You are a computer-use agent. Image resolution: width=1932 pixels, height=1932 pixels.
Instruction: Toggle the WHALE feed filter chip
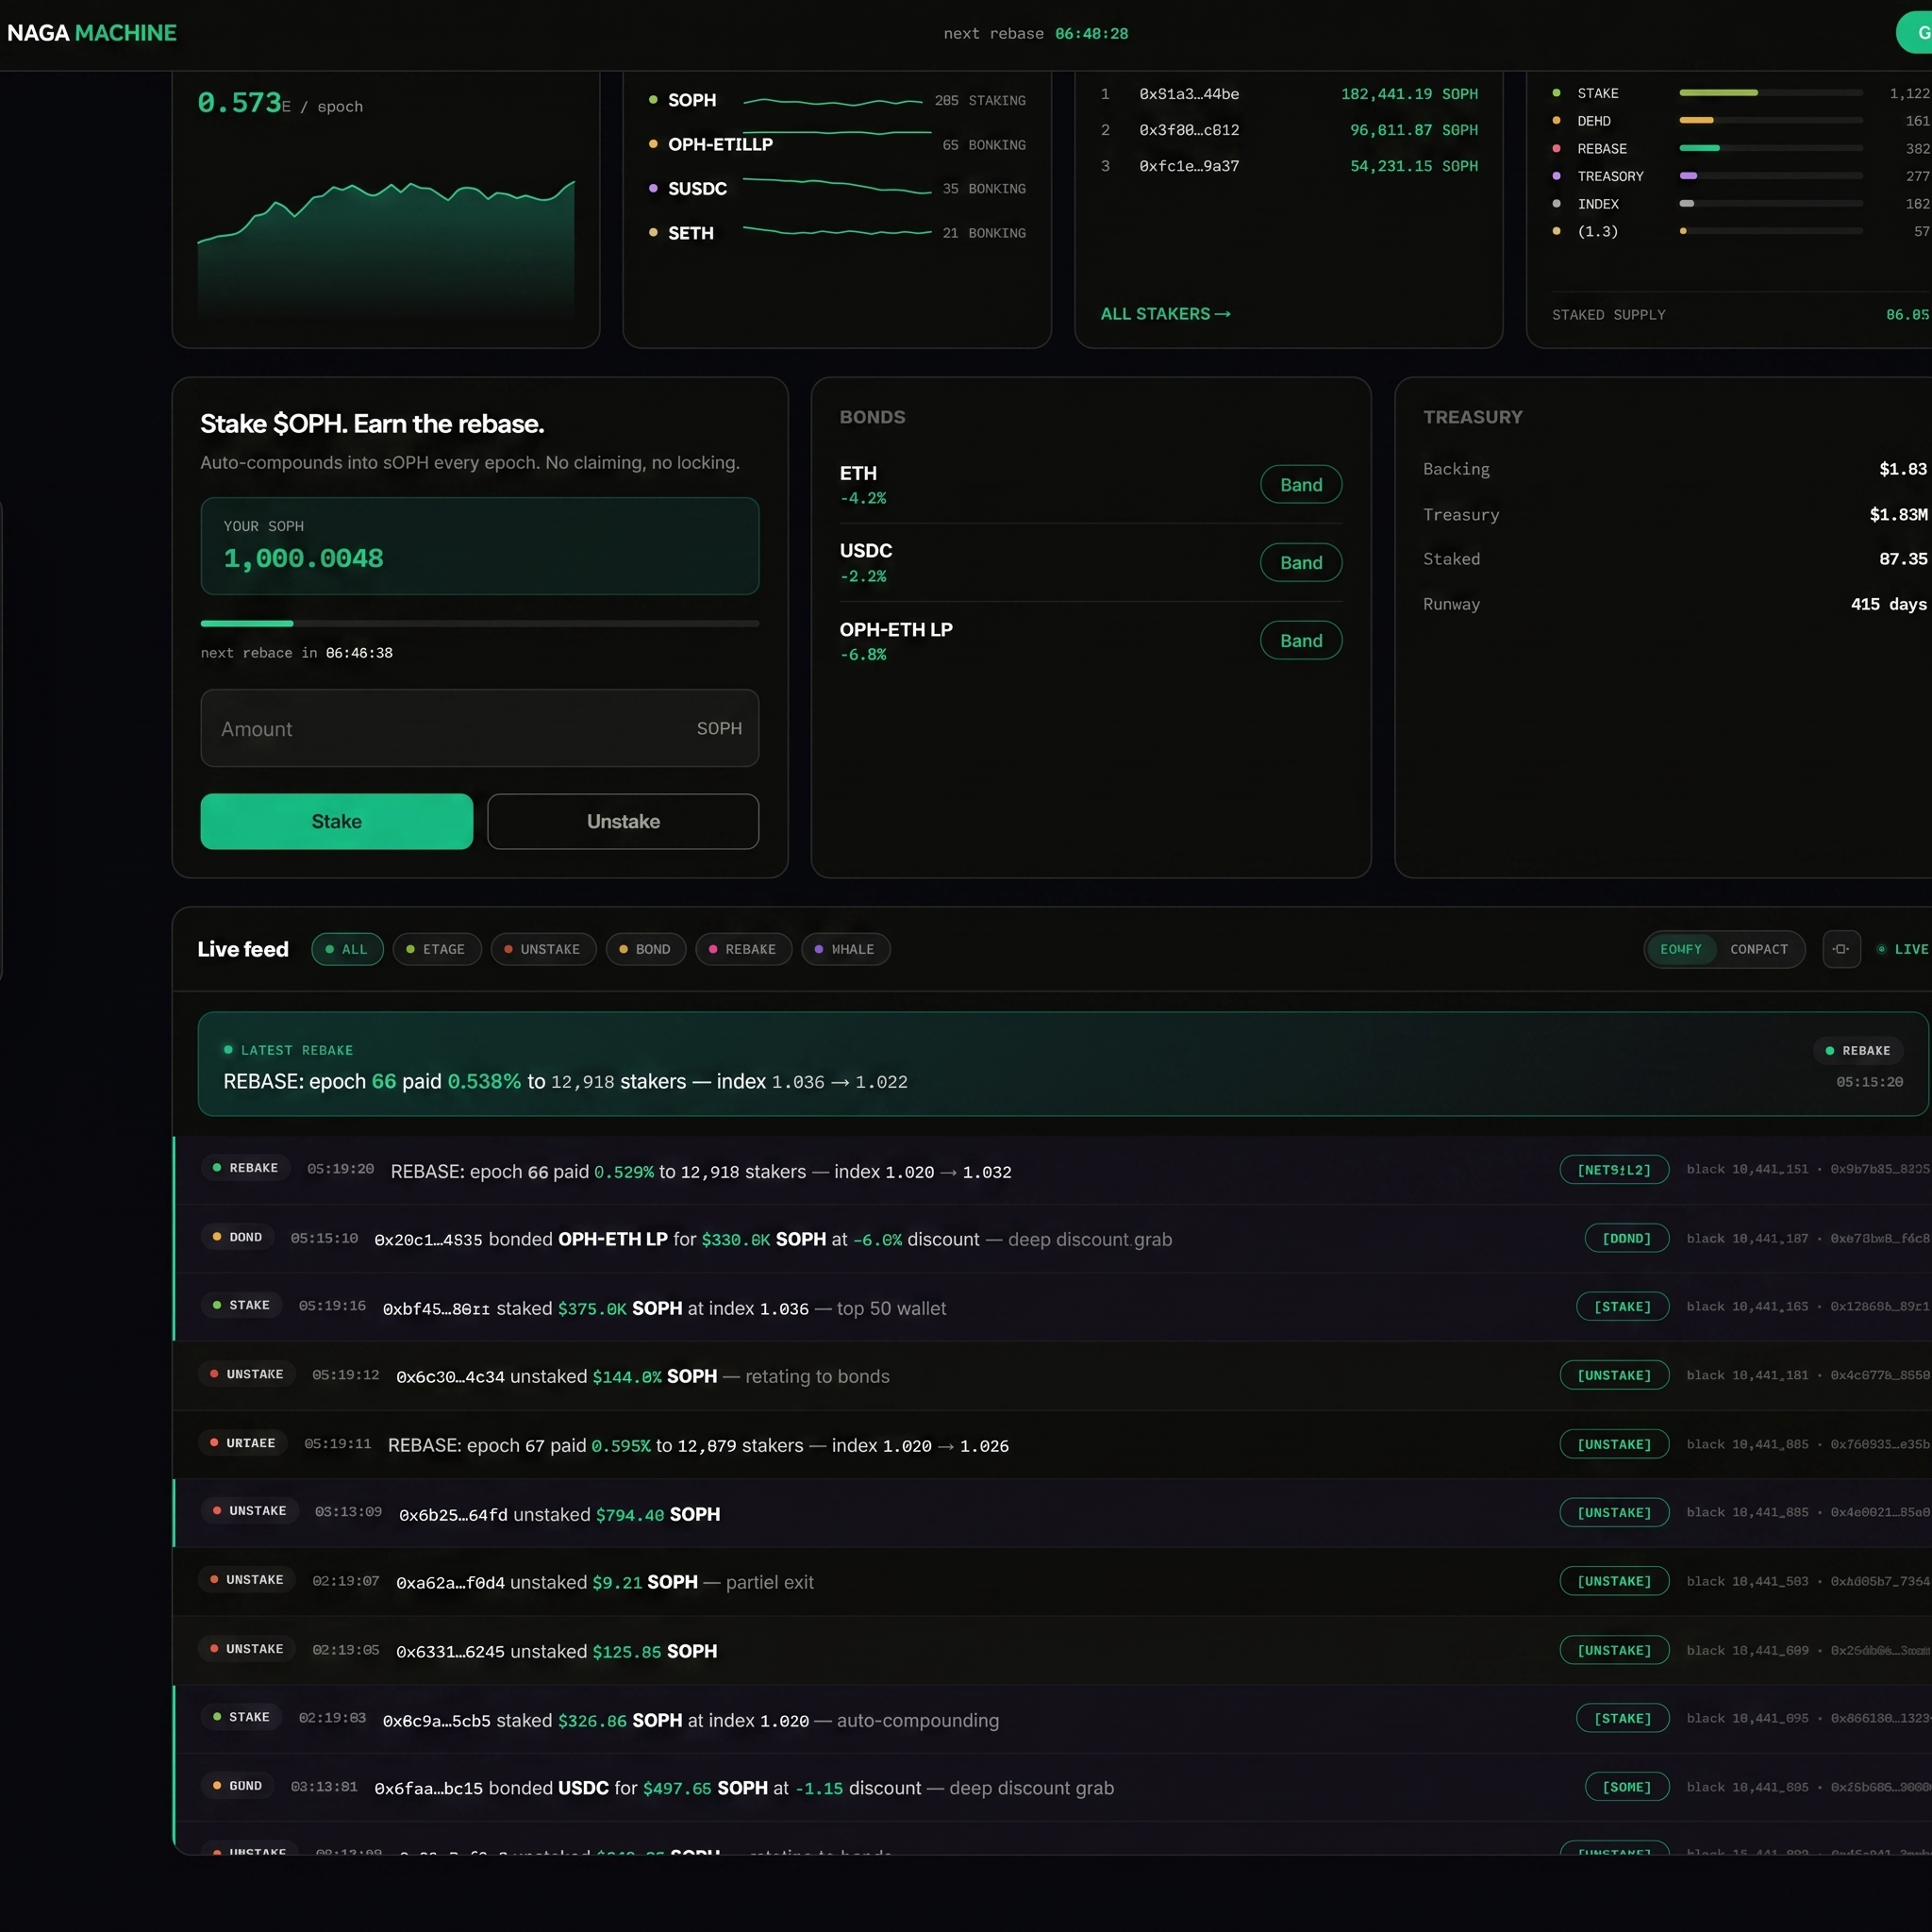click(845, 949)
